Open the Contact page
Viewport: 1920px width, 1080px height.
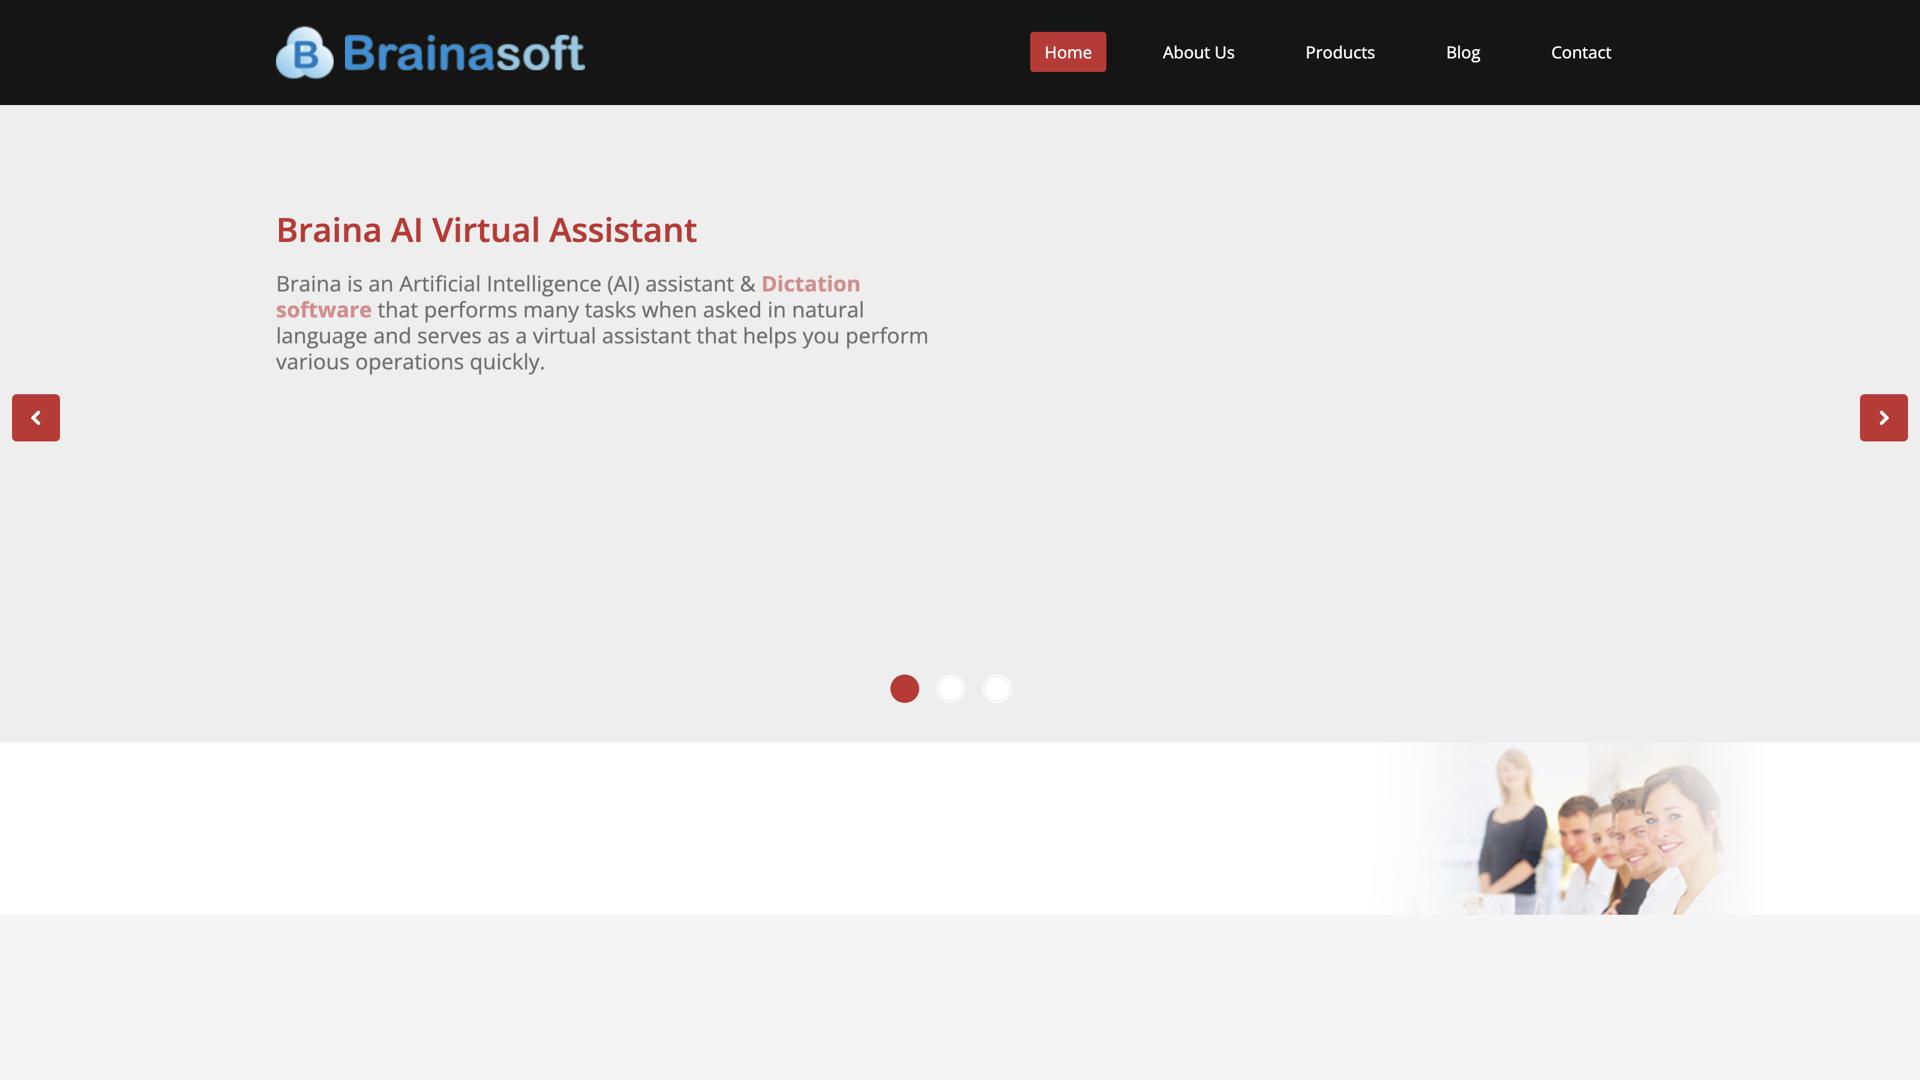pos(1580,52)
